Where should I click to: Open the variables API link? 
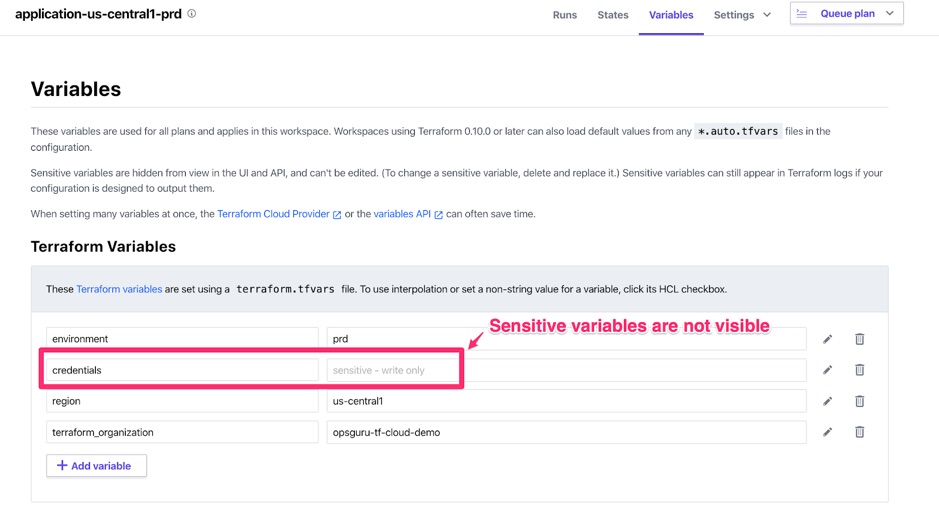pos(408,214)
